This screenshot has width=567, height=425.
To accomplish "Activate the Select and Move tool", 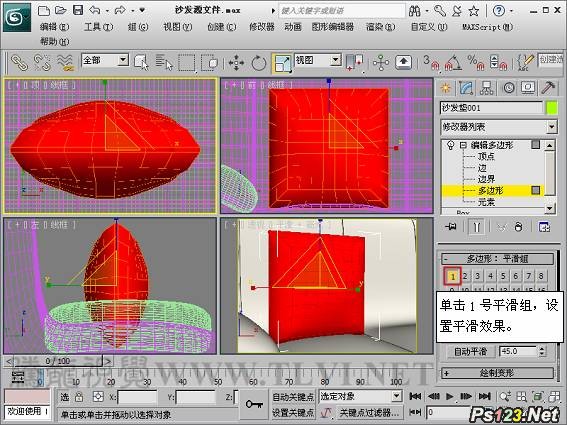I will [236, 63].
